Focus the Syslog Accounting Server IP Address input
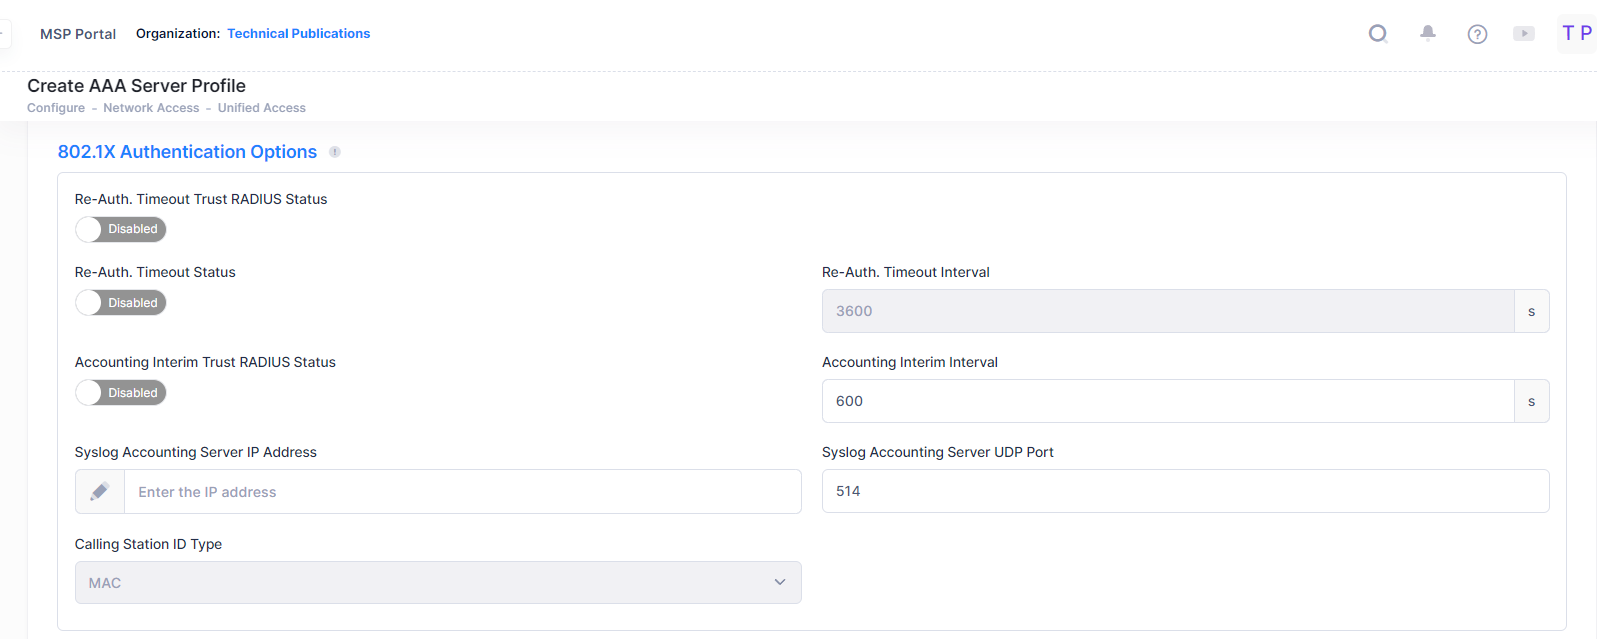 coord(462,492)
